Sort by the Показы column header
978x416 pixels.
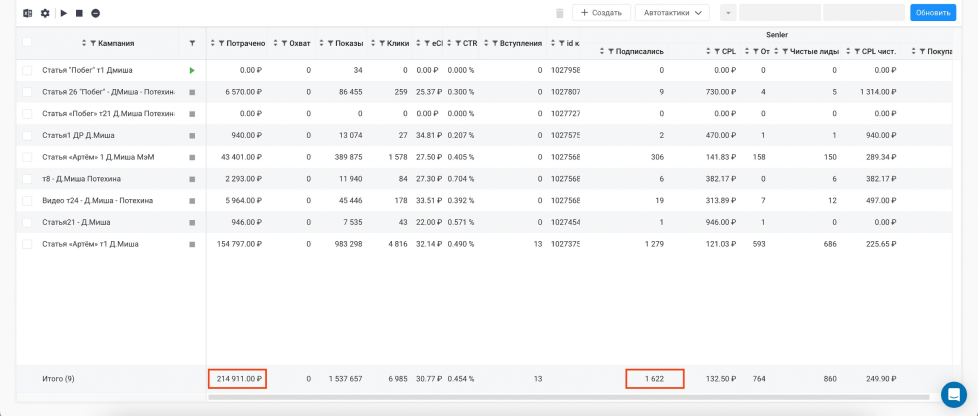point(349,43)
